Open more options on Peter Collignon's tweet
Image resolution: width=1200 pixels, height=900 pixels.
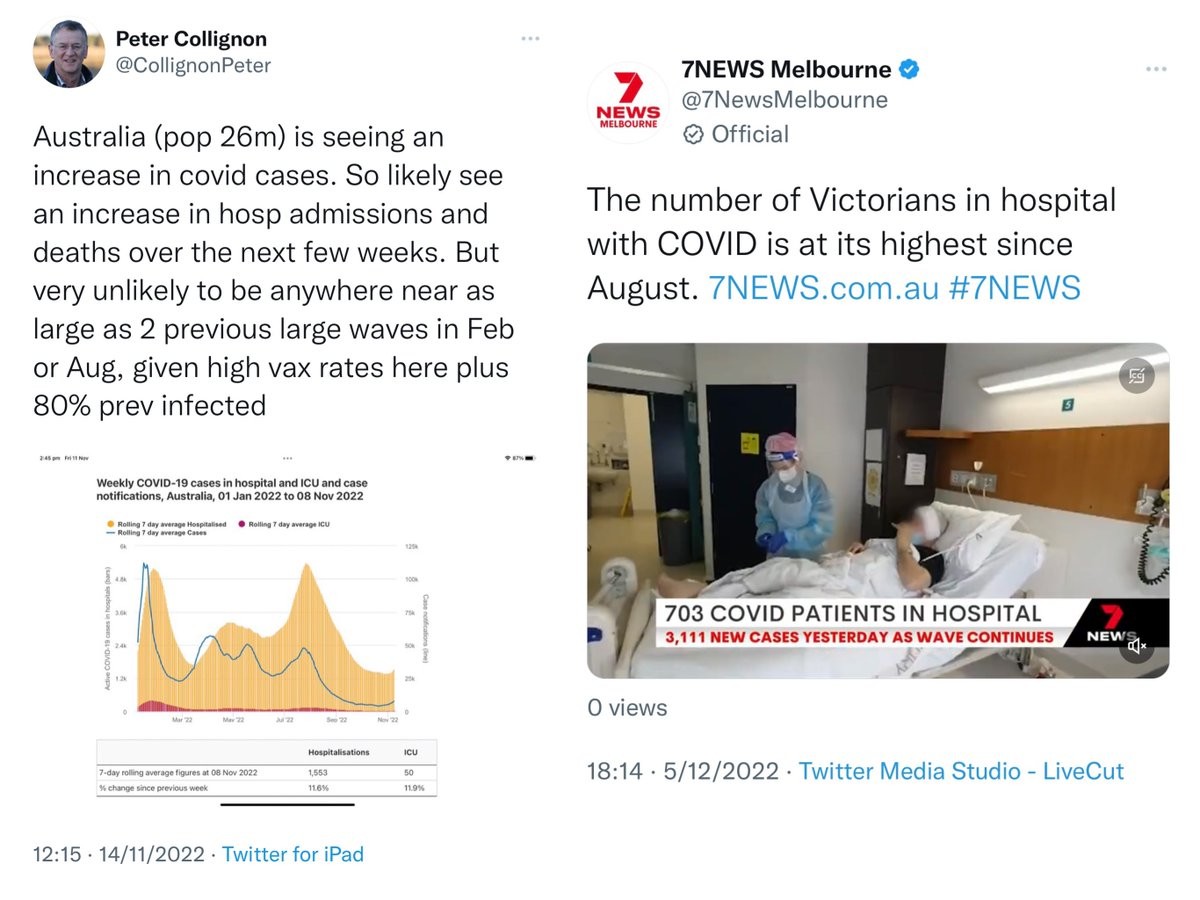tap(530, 39)
